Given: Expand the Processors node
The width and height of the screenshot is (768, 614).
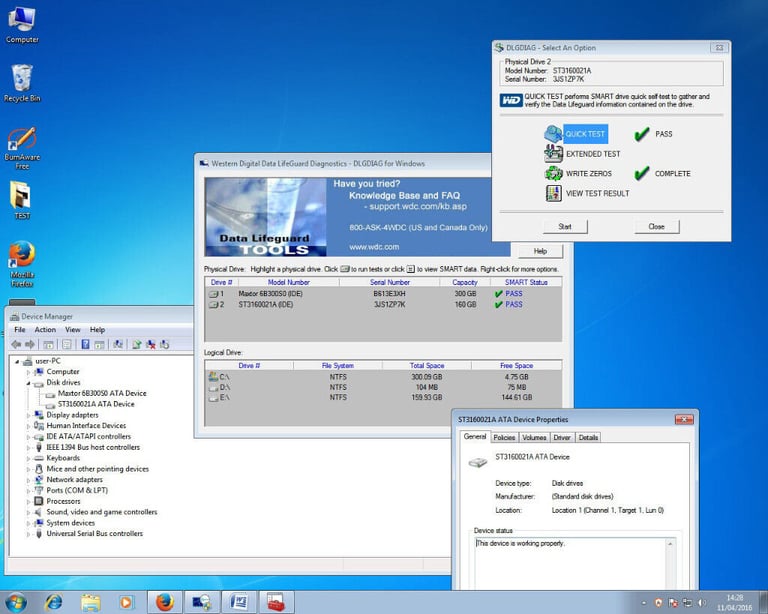Looking at the screenshot, I should point(28,501).
